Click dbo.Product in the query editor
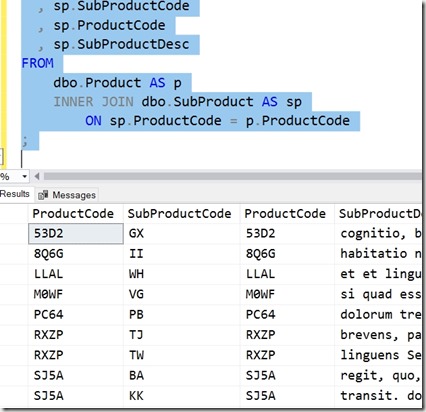The width and height of the screenshot is (426, 412). (x=97, y=83)
